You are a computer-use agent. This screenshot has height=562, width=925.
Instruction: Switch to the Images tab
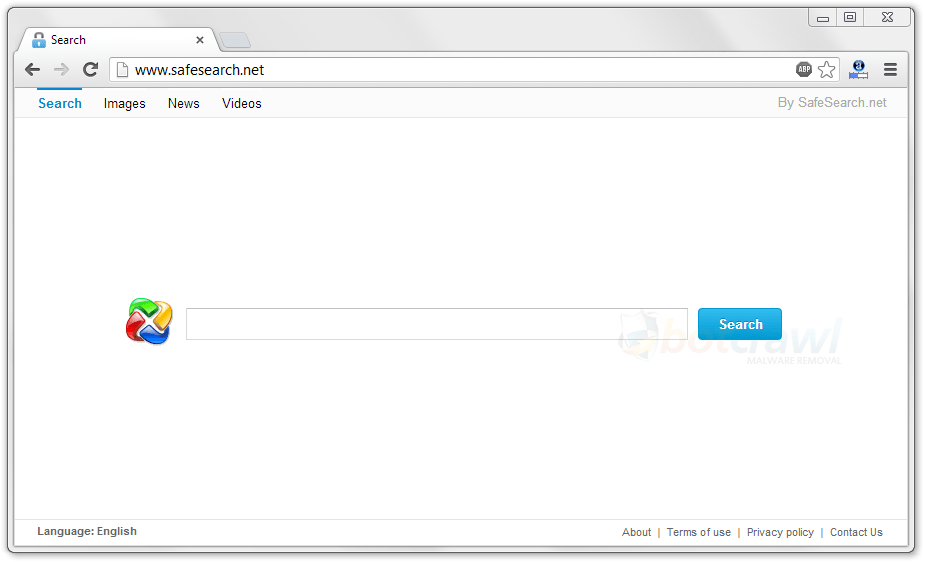[124, 103]
